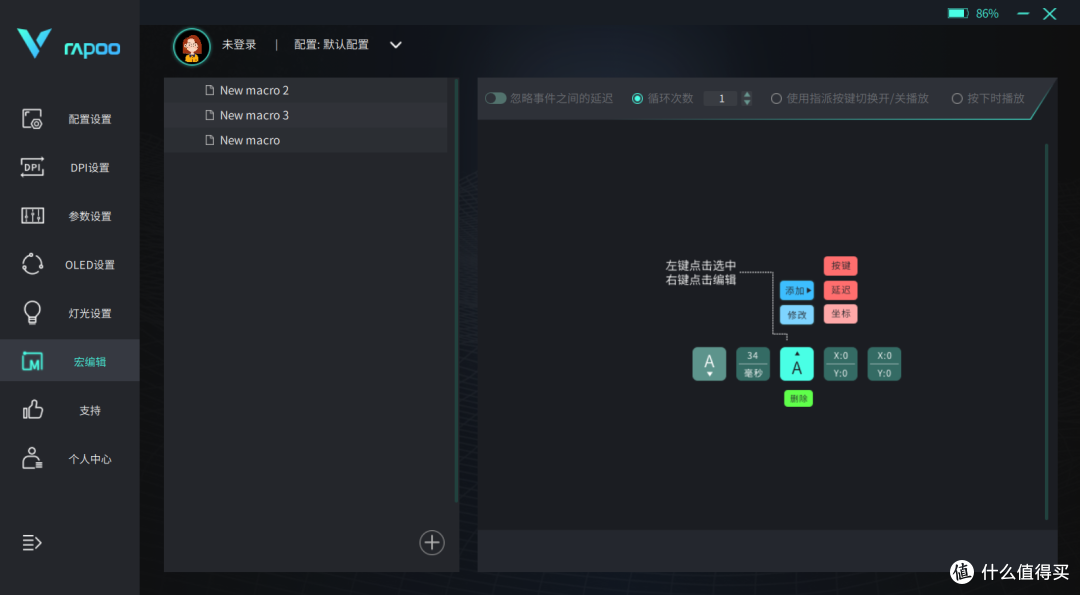1080x595 pixels.
Task: Increase loop count with up arrow
Action: [747, 94]
